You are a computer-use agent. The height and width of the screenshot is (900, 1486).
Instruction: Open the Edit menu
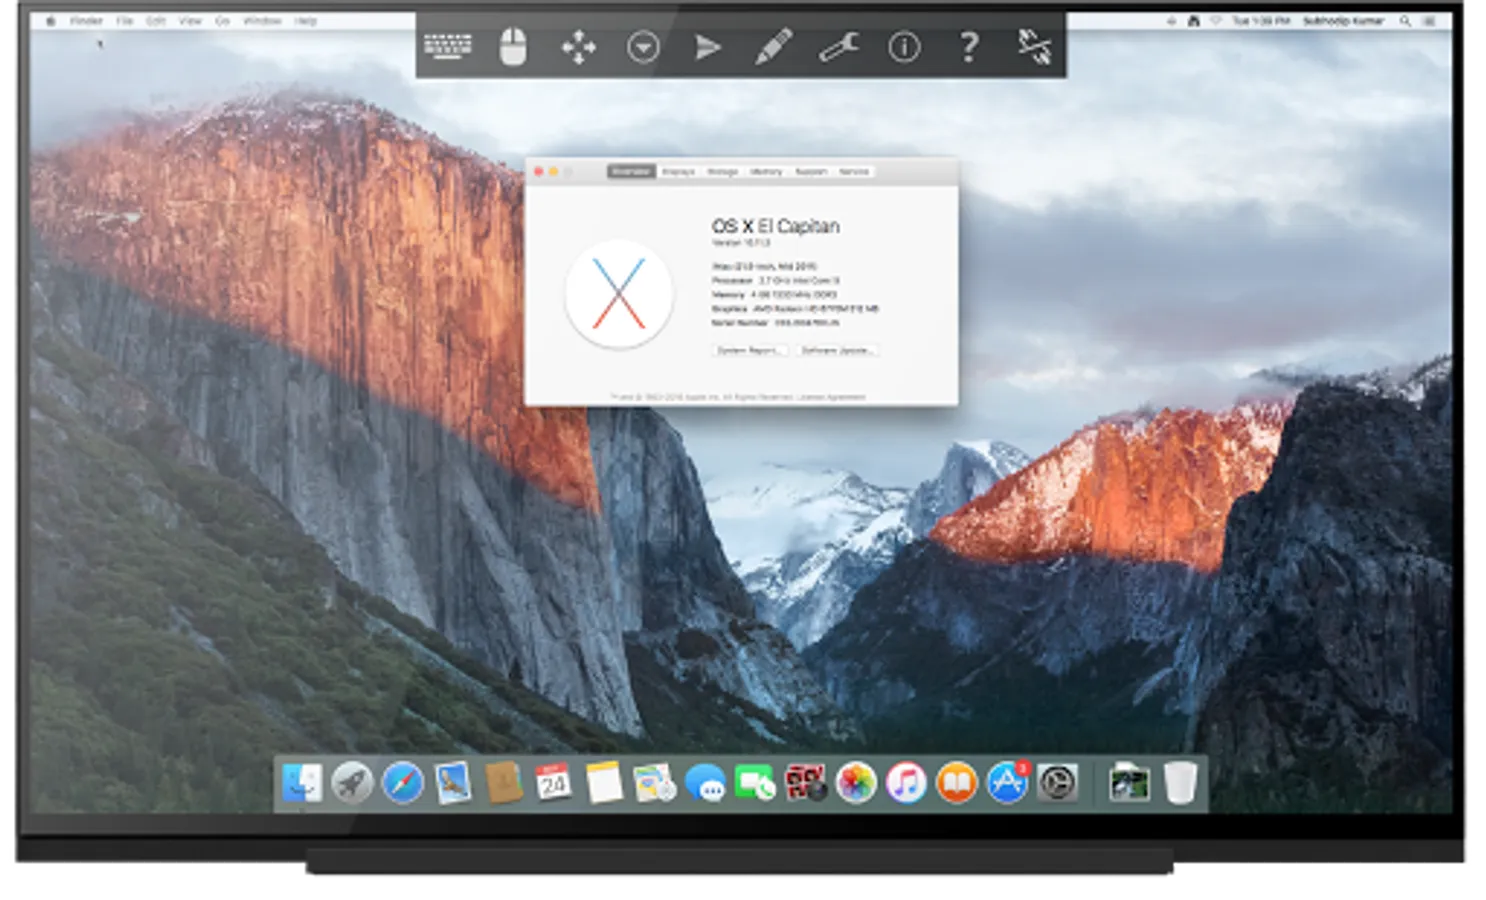point(156,20)
